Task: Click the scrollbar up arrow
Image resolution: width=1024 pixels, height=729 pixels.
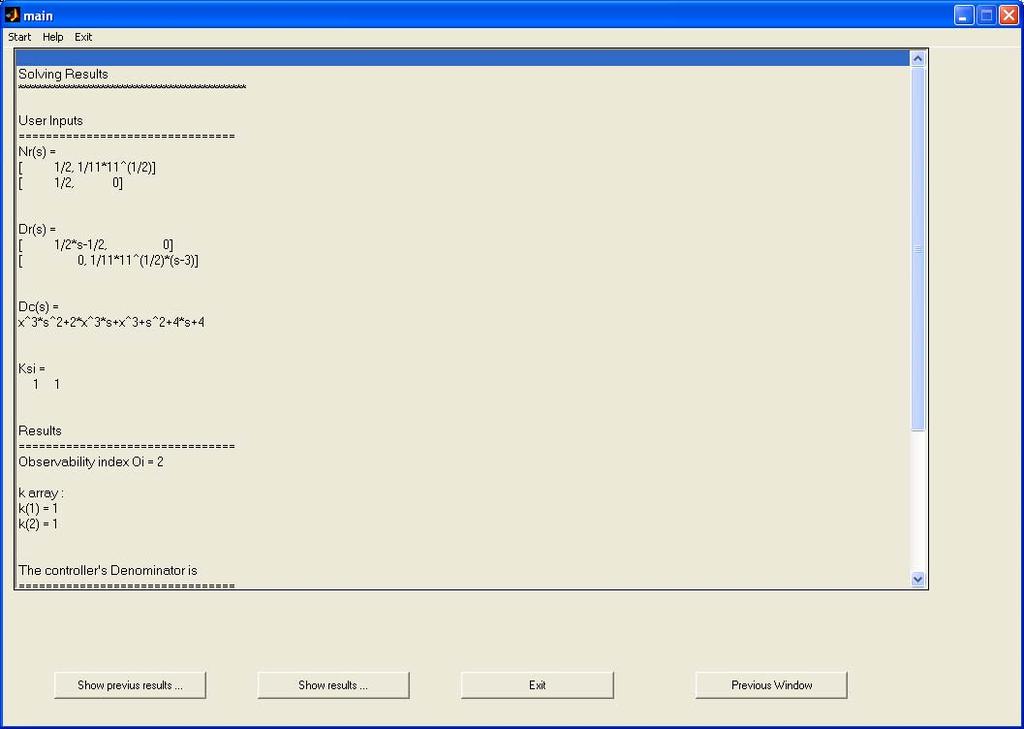Action: [918, 59]
